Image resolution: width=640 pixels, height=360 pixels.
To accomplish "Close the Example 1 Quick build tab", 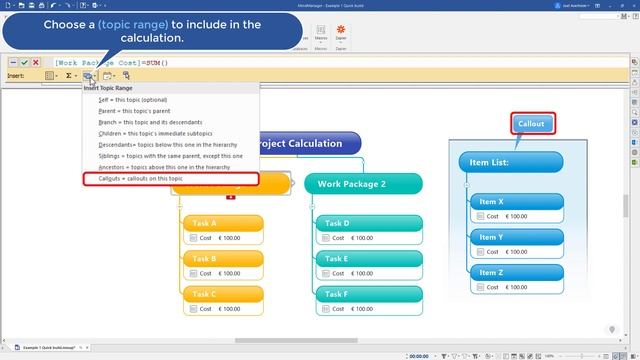I will click(x=87, y=347).
